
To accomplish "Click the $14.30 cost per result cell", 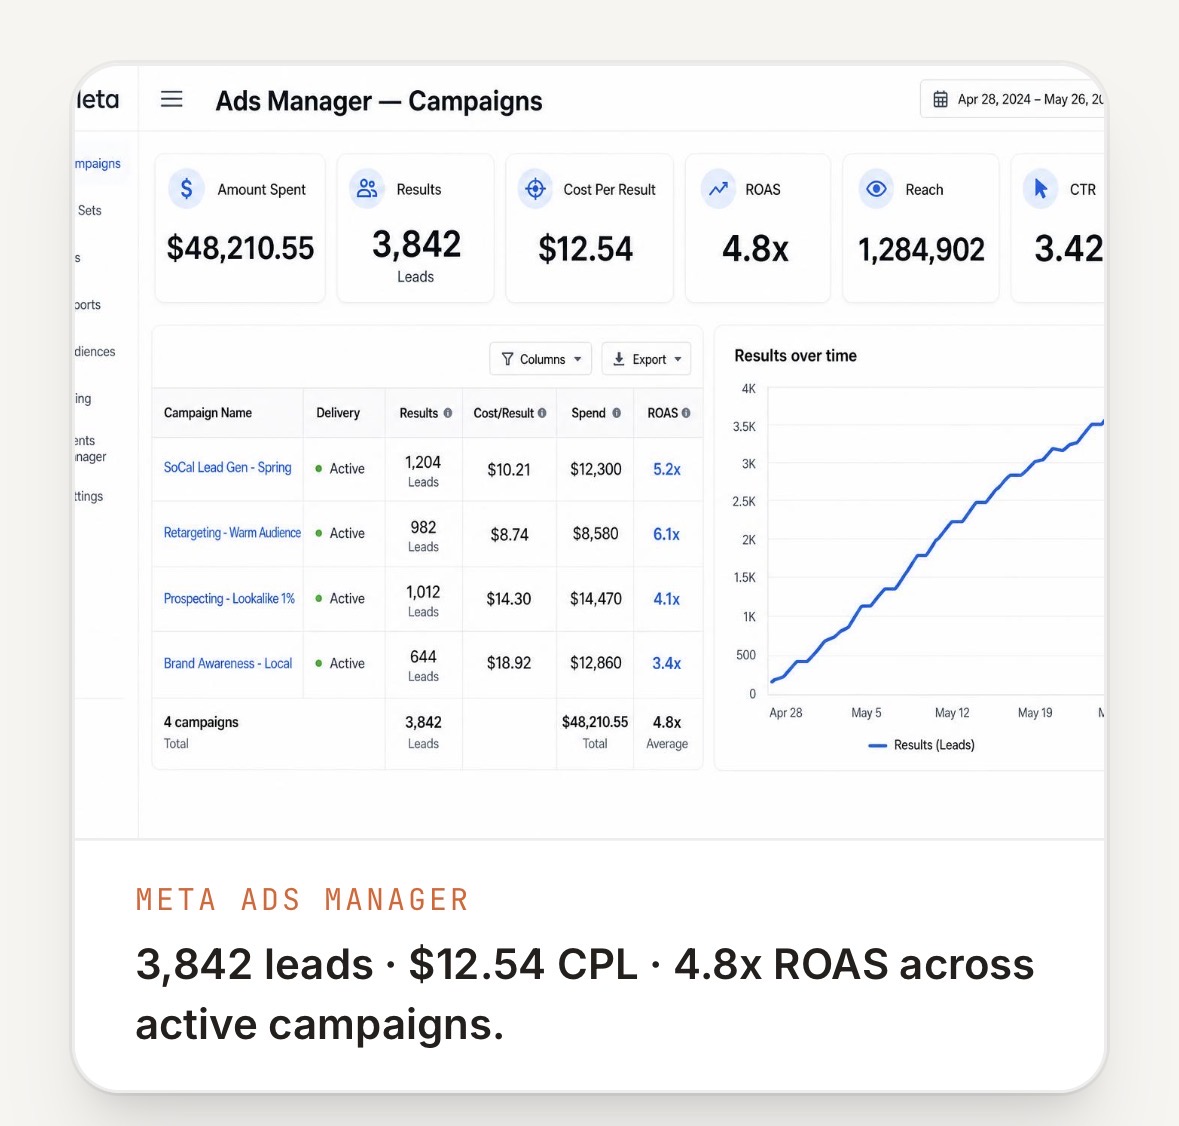I will [508, 599].
